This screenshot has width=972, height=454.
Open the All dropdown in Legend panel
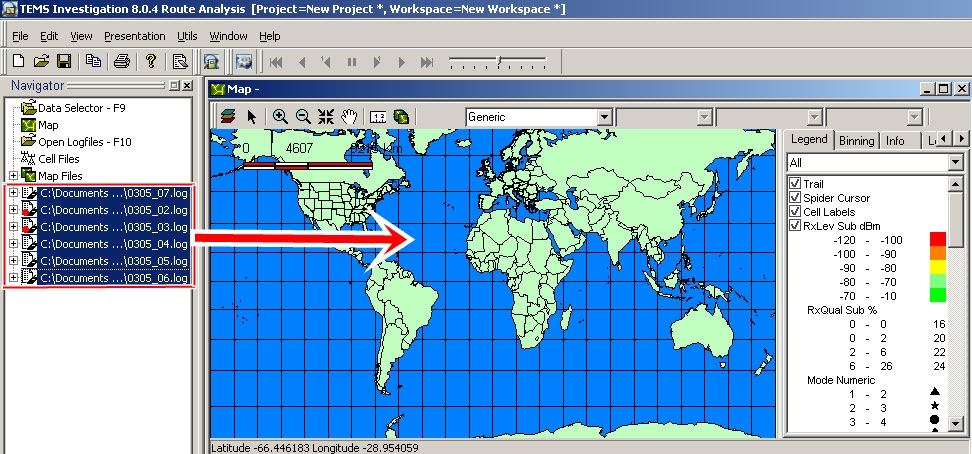coord(955,162)
